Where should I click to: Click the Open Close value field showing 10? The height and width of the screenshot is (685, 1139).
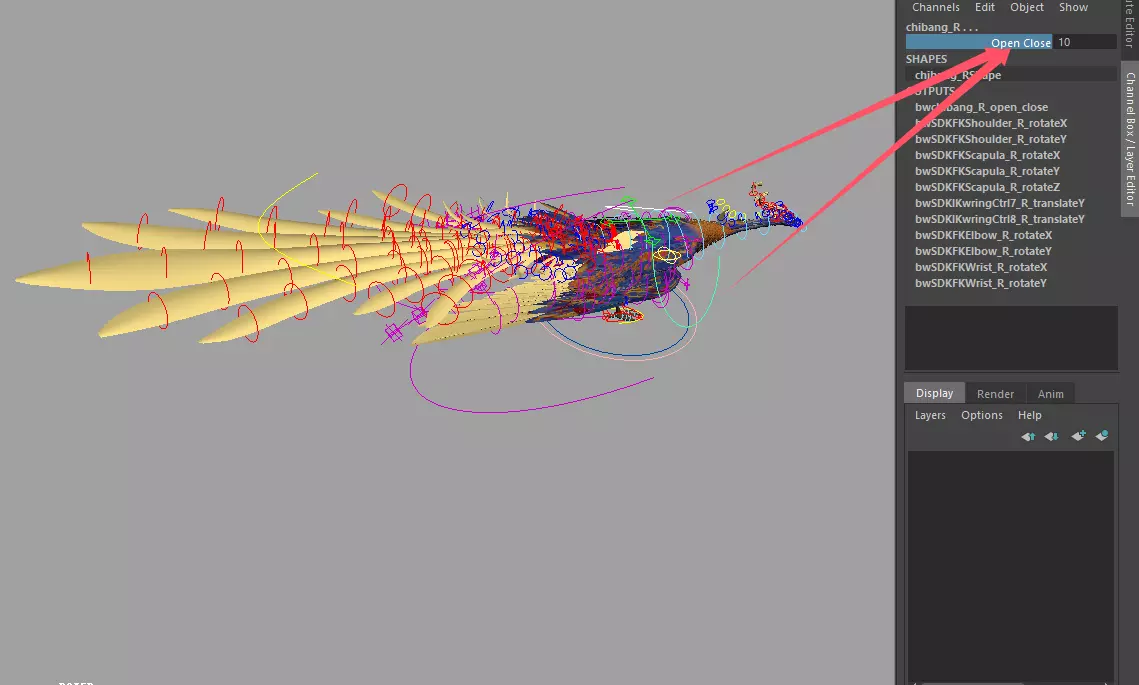pyautogui.click(x=1085, y=42)
